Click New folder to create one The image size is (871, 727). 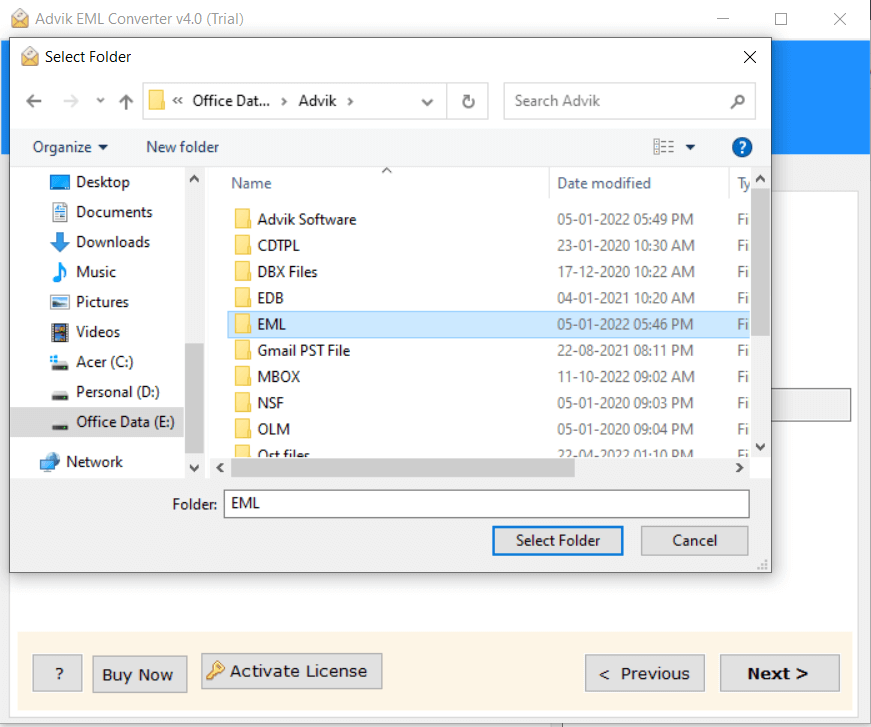click(182, 147)
